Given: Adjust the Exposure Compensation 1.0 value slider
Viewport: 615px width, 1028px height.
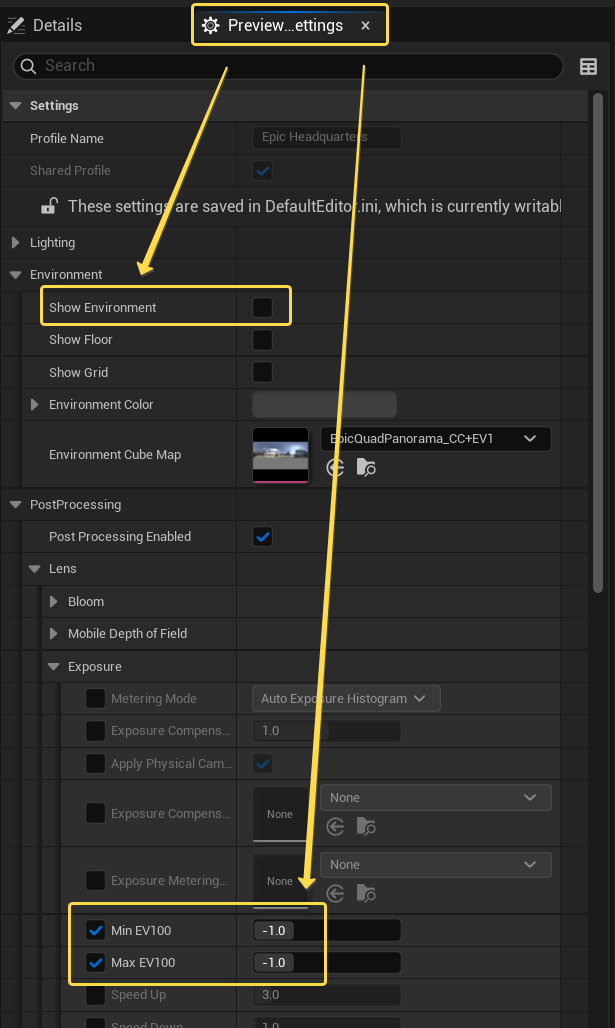Looking at the screenshot, I should 327,730.
